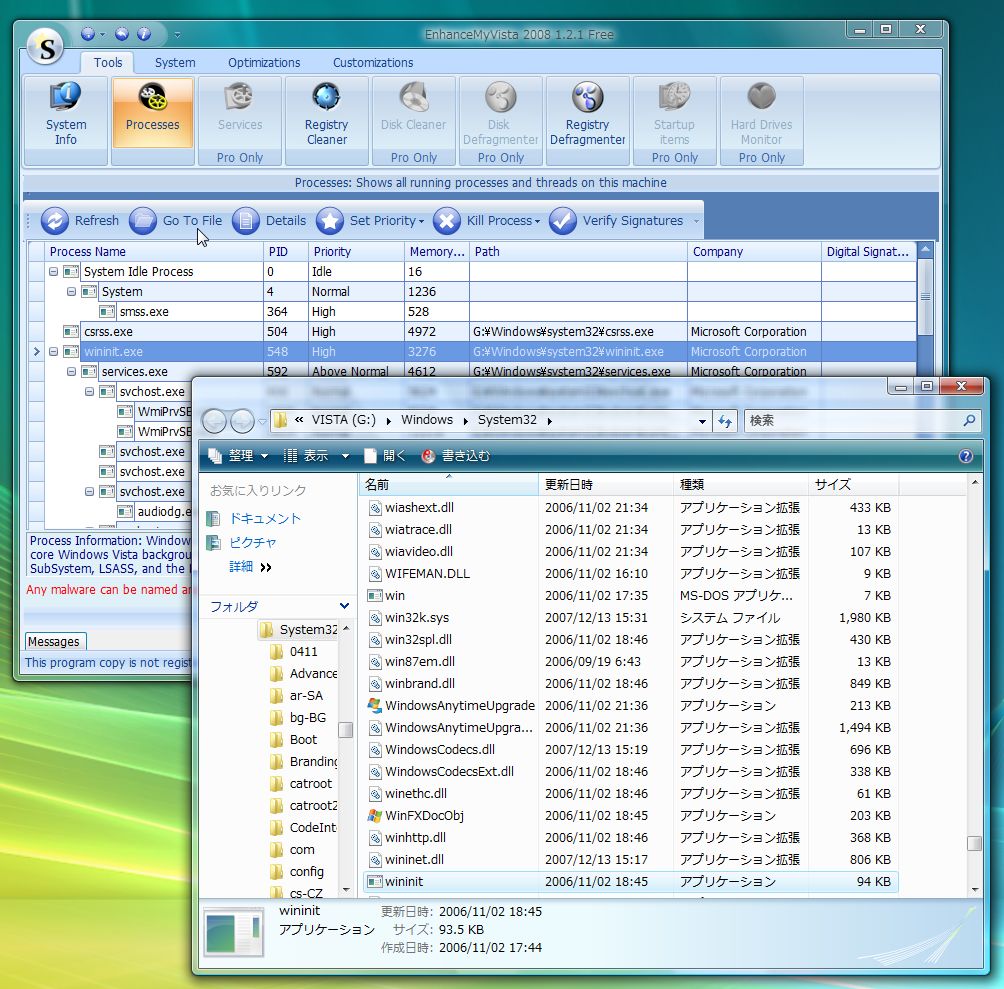
Task: Click the Windows breadcrumb in address bar
Action: [426, 420]
